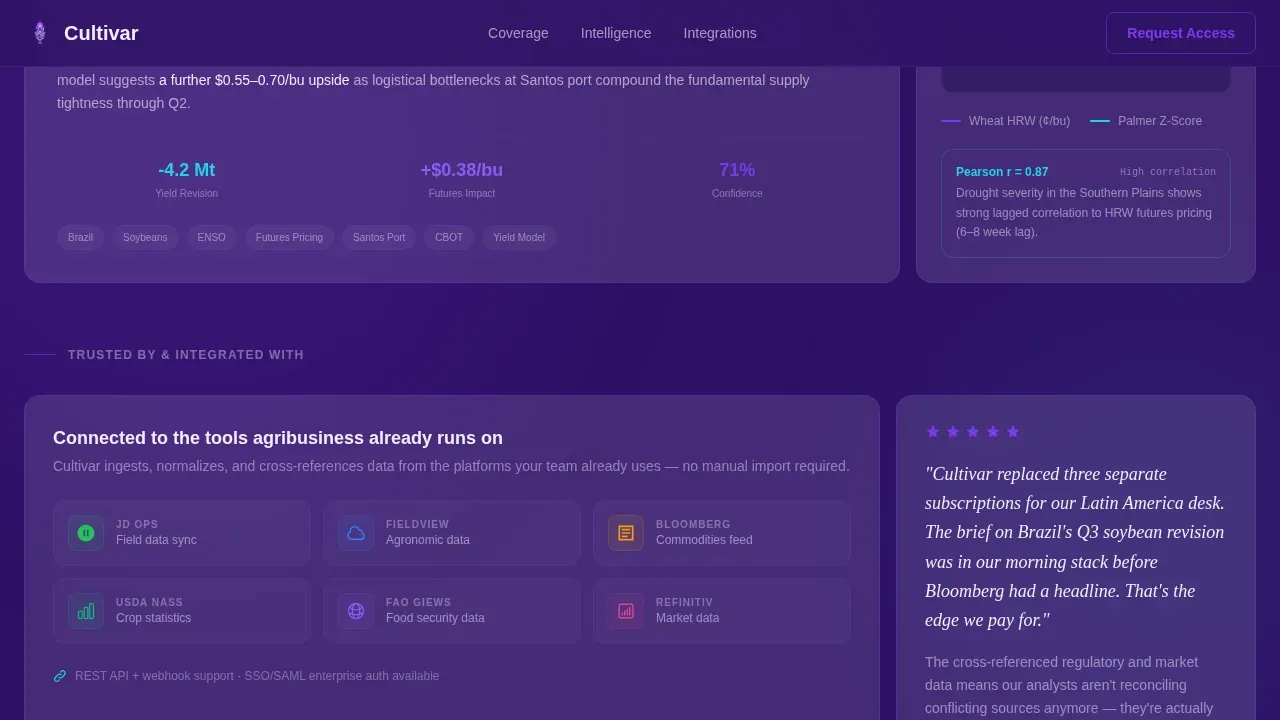1280x720 pixels.
Task: Click the High correlation label
Action: click(1168, 172)
